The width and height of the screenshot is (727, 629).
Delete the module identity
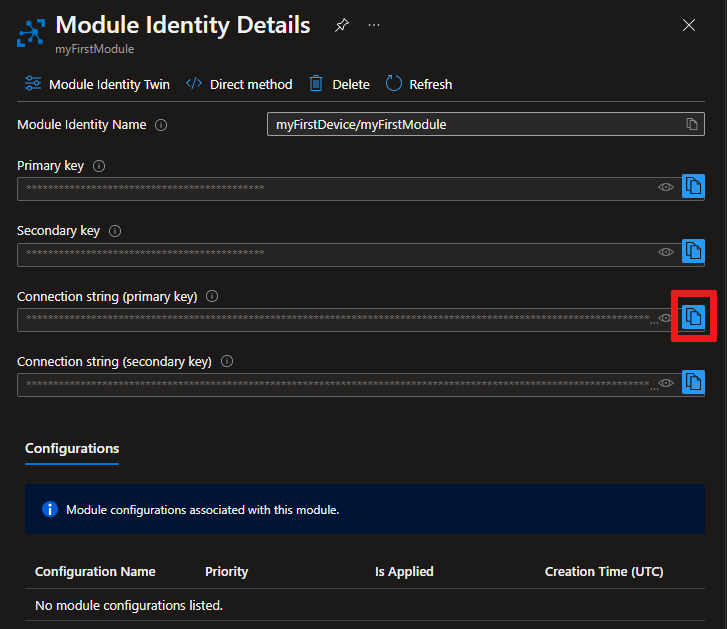coord(339,84)
